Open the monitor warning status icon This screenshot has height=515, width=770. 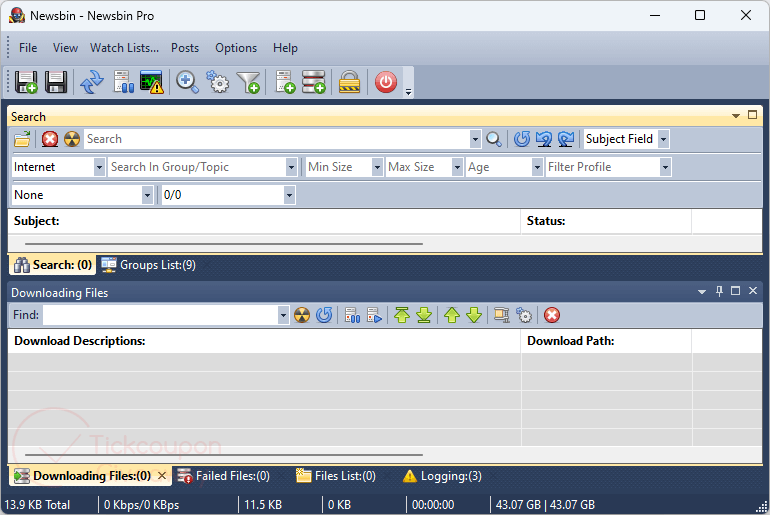(x=151, y=82)
